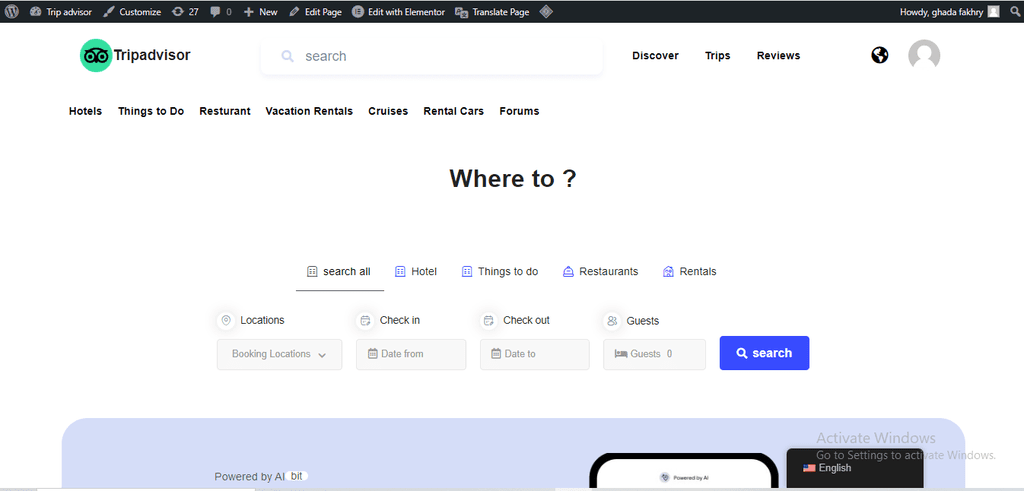Screen dimensions: 1024x491
Task: Select the Hotel tab
Action: (x=416, y=272)
